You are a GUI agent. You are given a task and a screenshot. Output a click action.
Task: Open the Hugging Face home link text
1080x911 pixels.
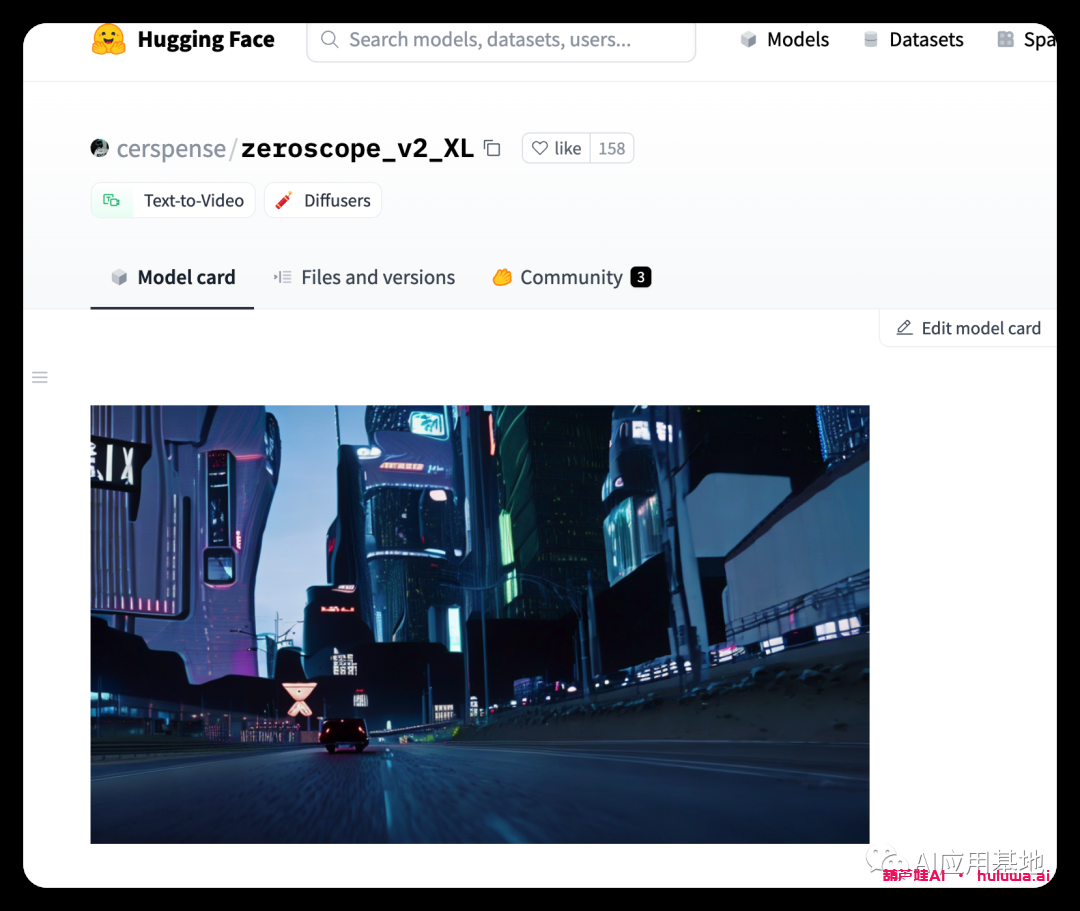tap(206, 39)
